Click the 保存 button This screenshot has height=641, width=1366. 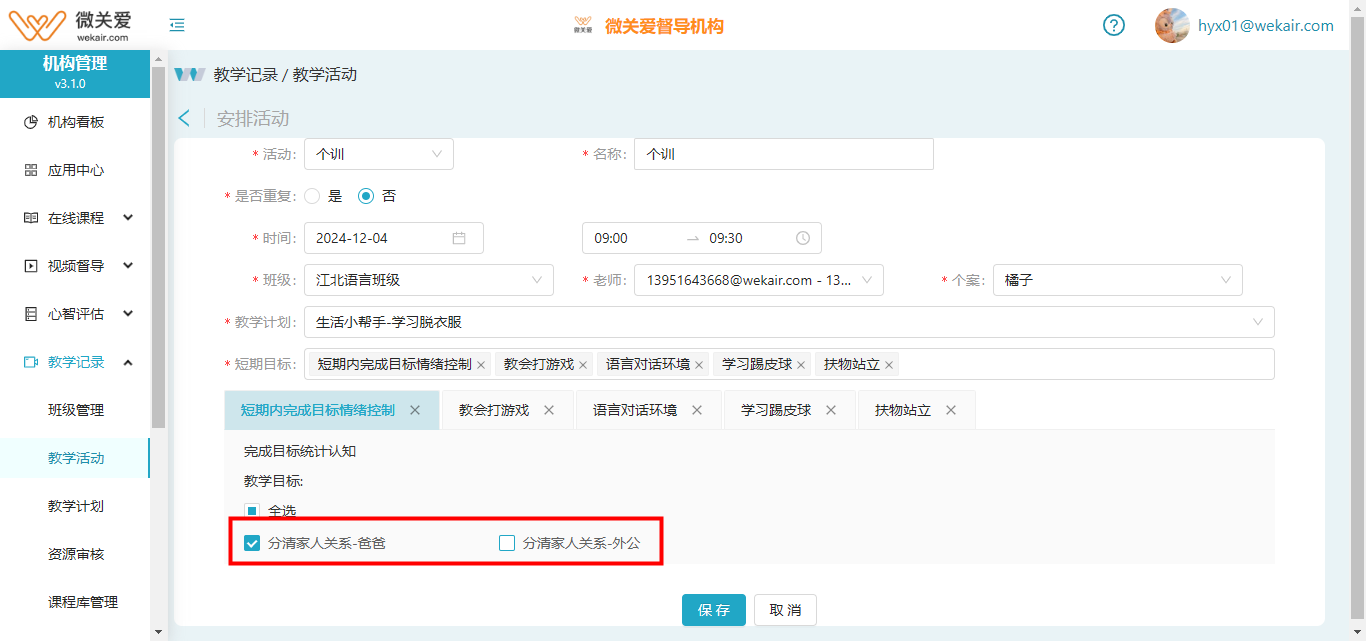tap(713, 610)
